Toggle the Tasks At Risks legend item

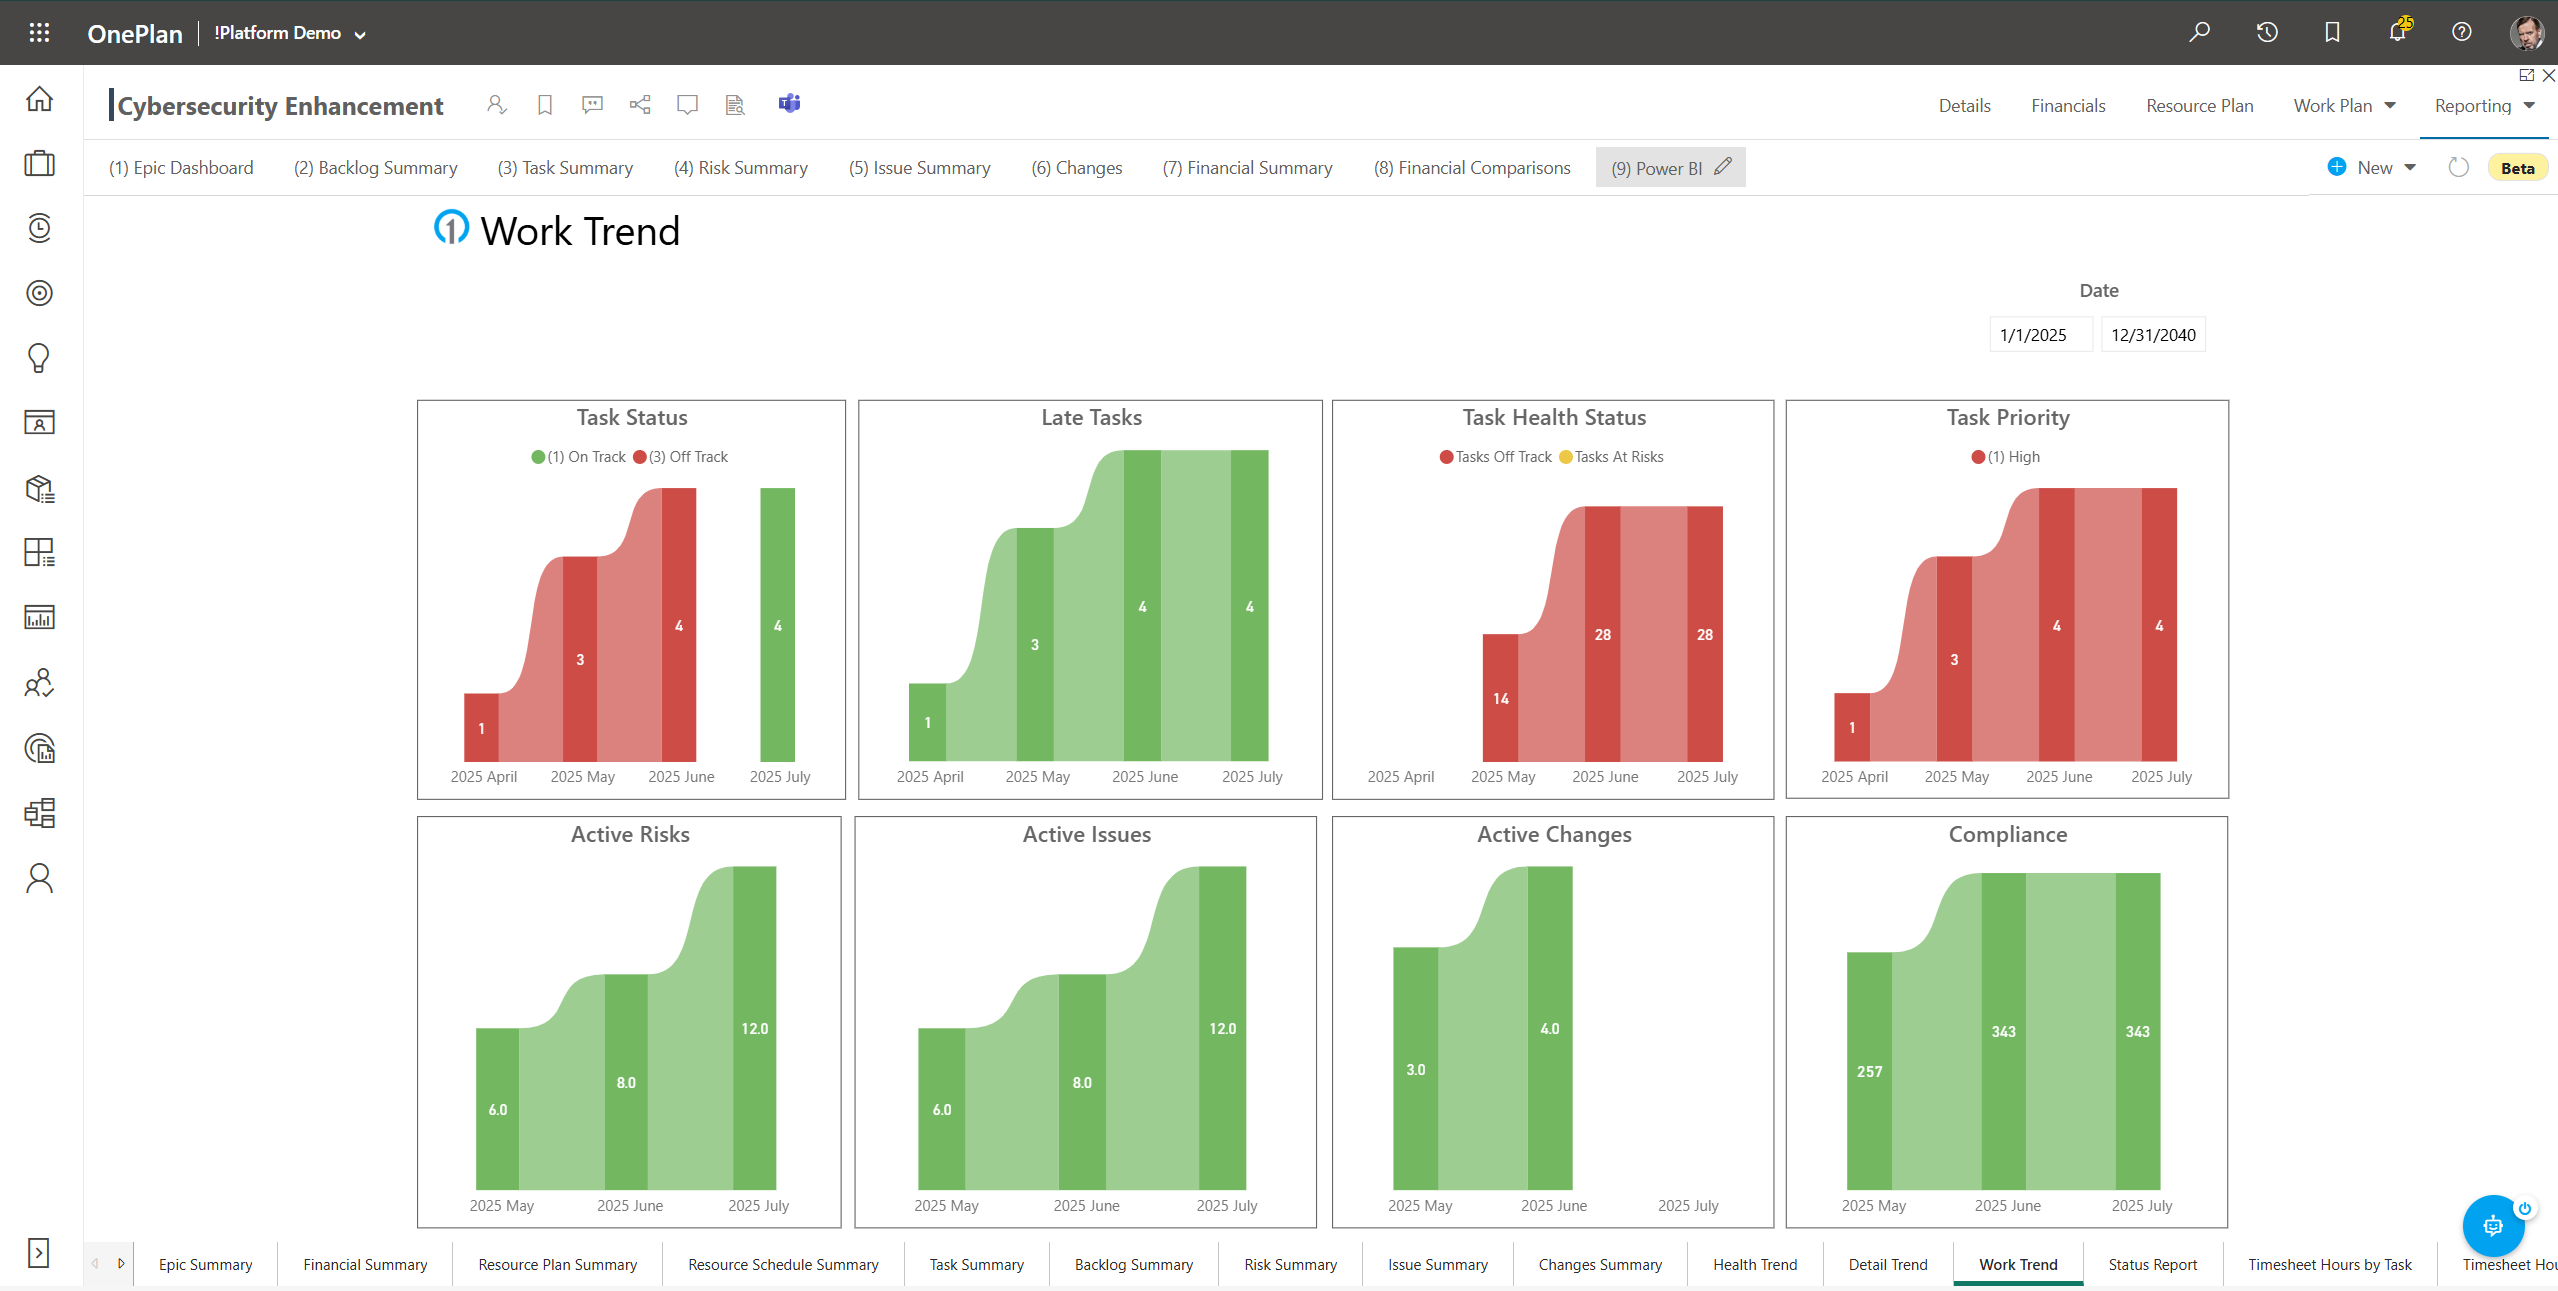1611,457
